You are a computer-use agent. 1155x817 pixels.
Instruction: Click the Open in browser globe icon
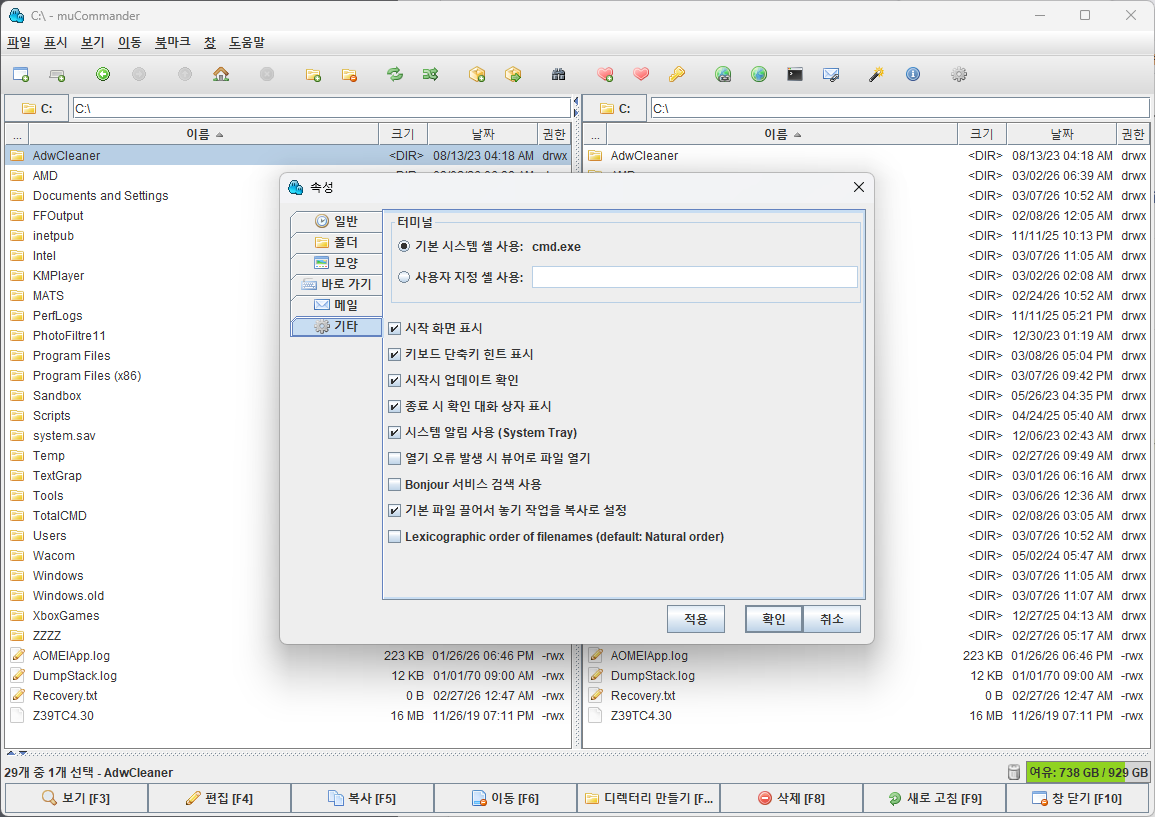tap(759, 74)
